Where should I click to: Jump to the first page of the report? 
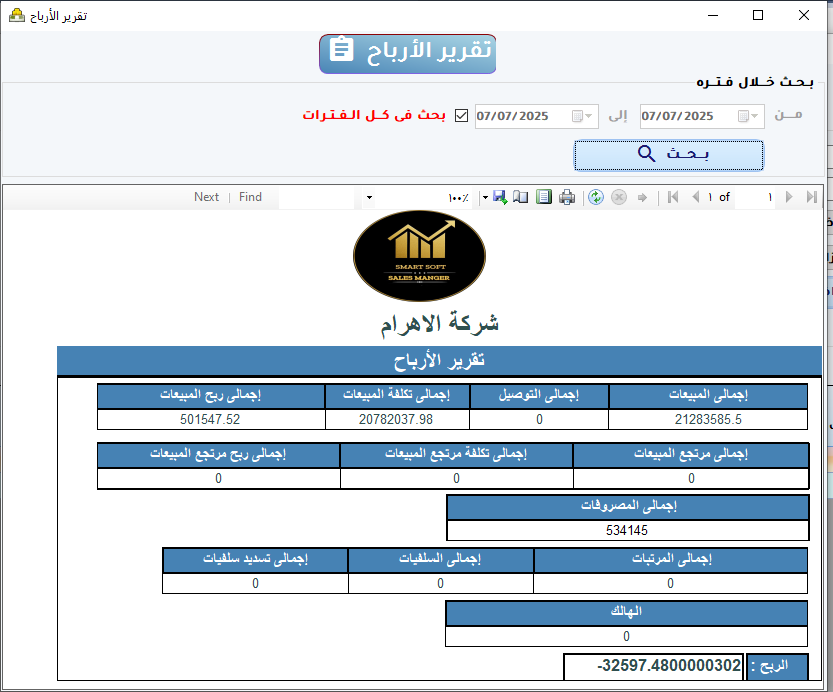click(673, 197)
